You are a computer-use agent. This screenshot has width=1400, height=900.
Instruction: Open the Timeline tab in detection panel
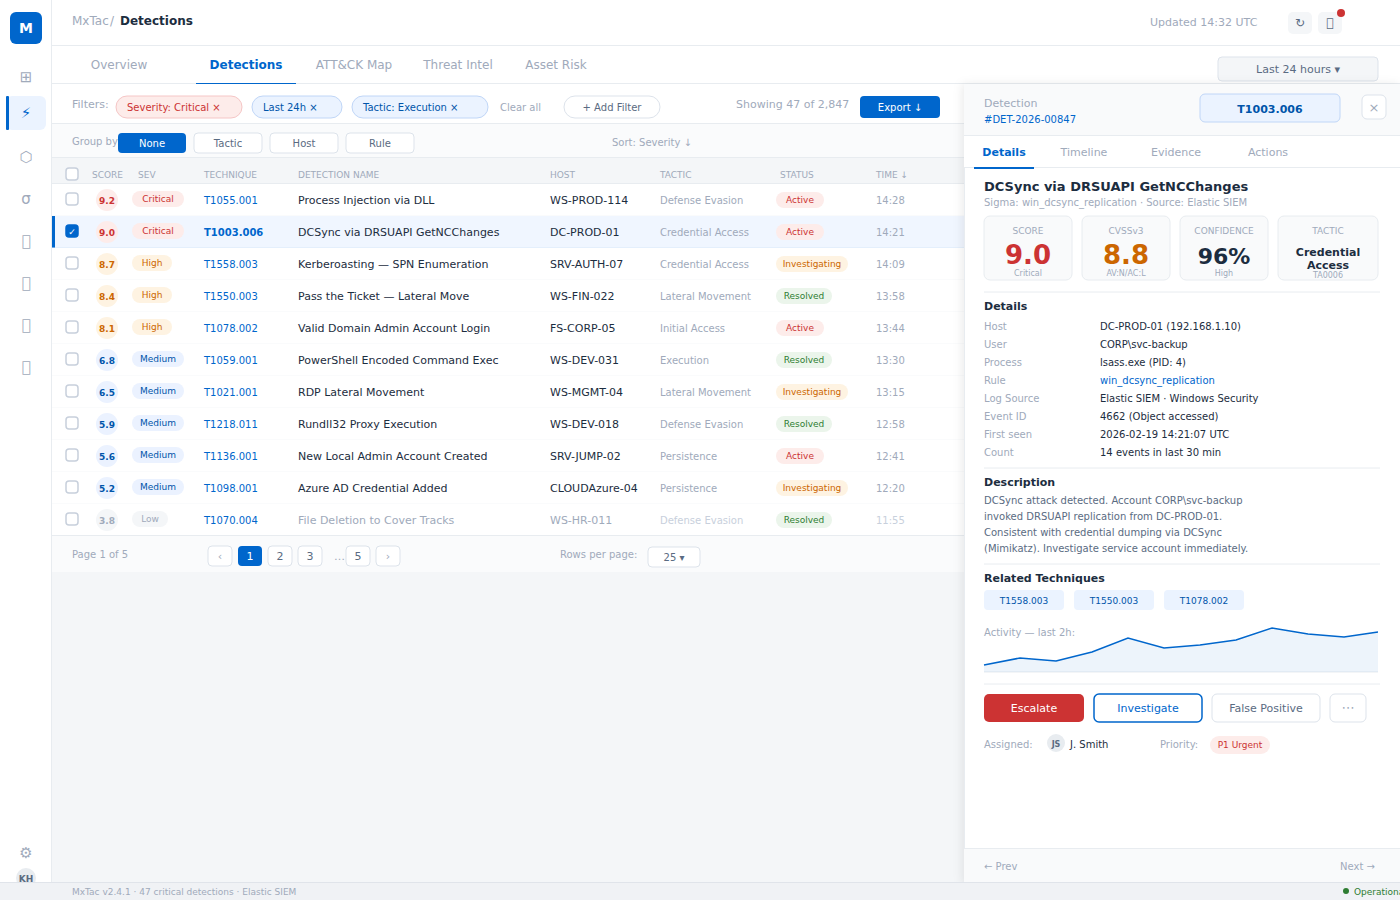coord(1083,152)
